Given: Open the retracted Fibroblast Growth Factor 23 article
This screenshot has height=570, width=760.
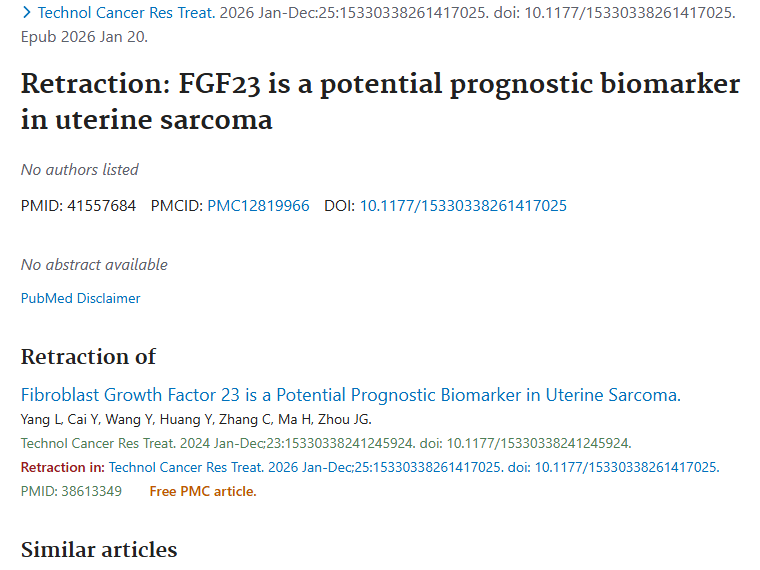Looking at the screenshot, I should (x=350, y=395).
